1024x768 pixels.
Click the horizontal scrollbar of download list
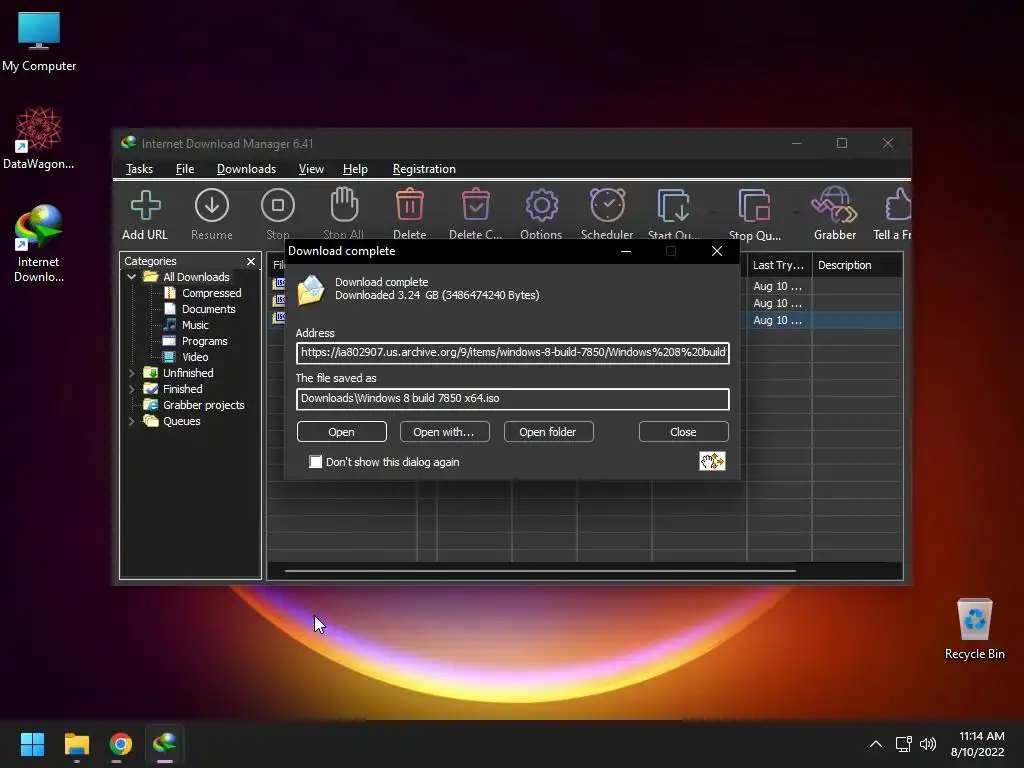coord(540,571)
